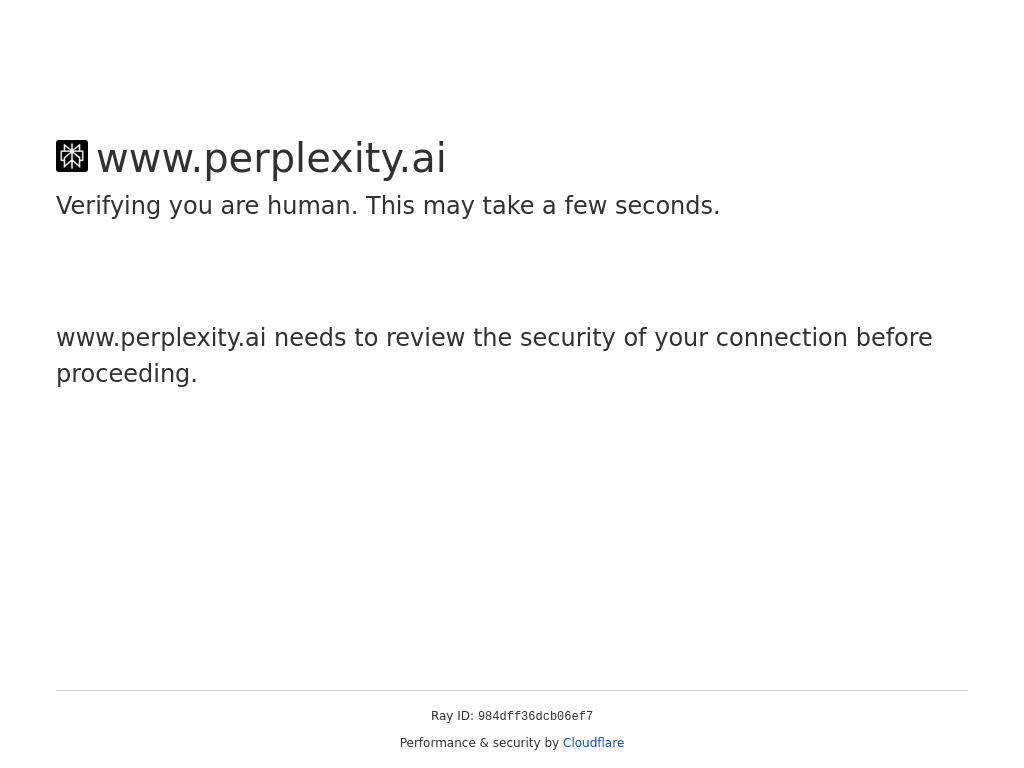
Task: Click the word "before" in the paragraph
Action: pyautogui.click(x=894, y=338)
